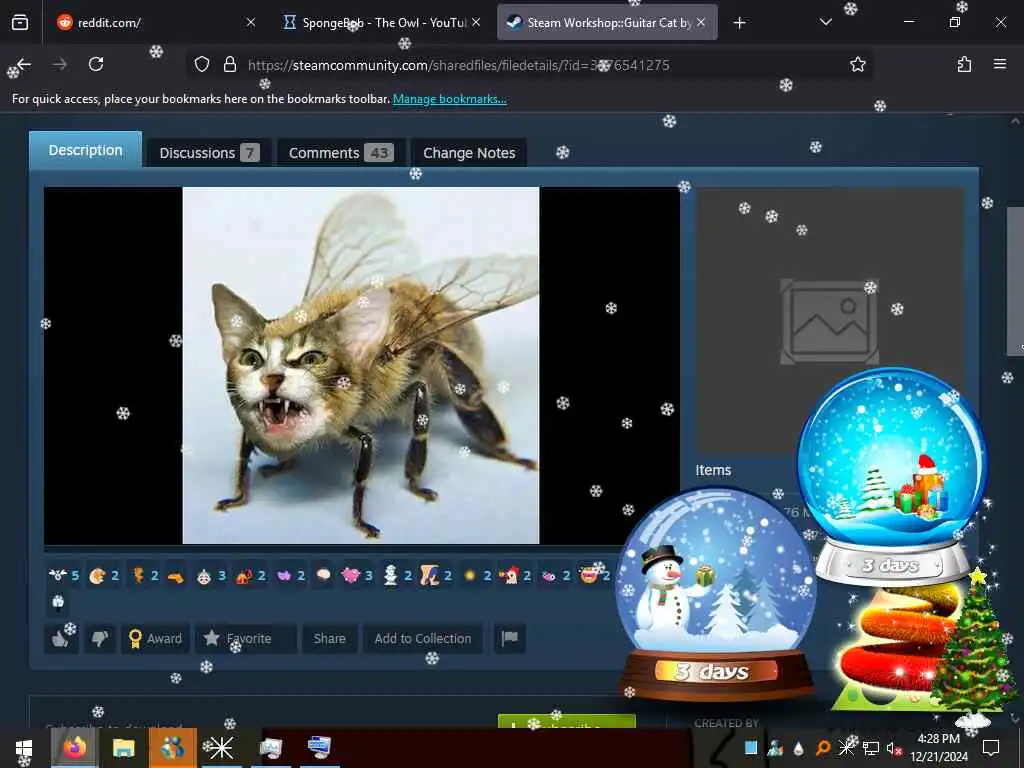Show tracking protection shield info

(202, 65)
